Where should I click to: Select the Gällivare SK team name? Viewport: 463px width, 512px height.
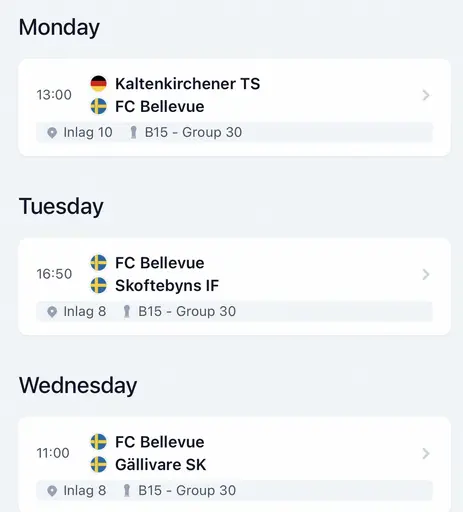point(161,464)
